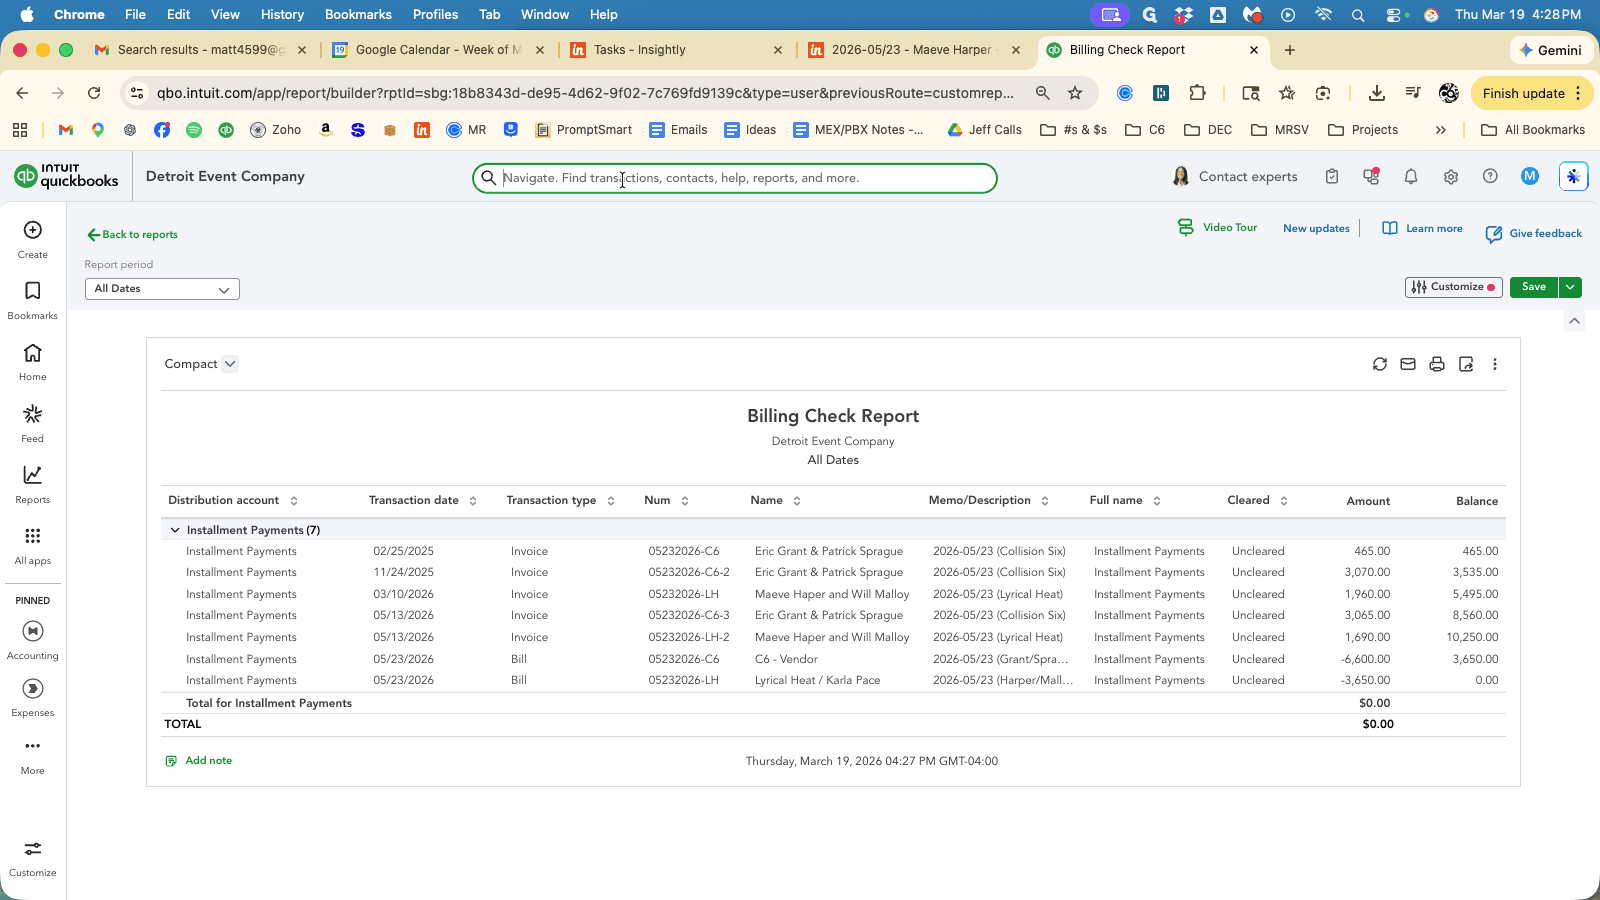Print the report with printer icon
1600x900 pixels.
click(x=1437, y=364)
